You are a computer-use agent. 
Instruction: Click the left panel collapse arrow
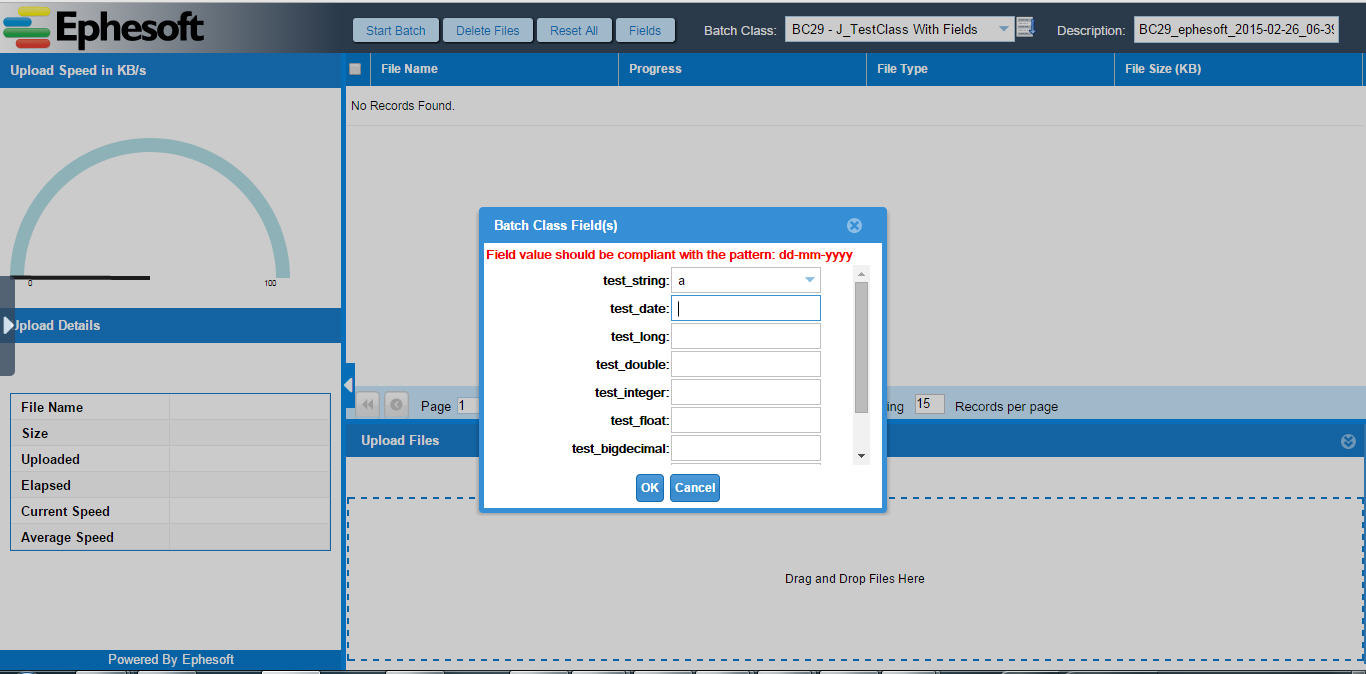[349, 385]
